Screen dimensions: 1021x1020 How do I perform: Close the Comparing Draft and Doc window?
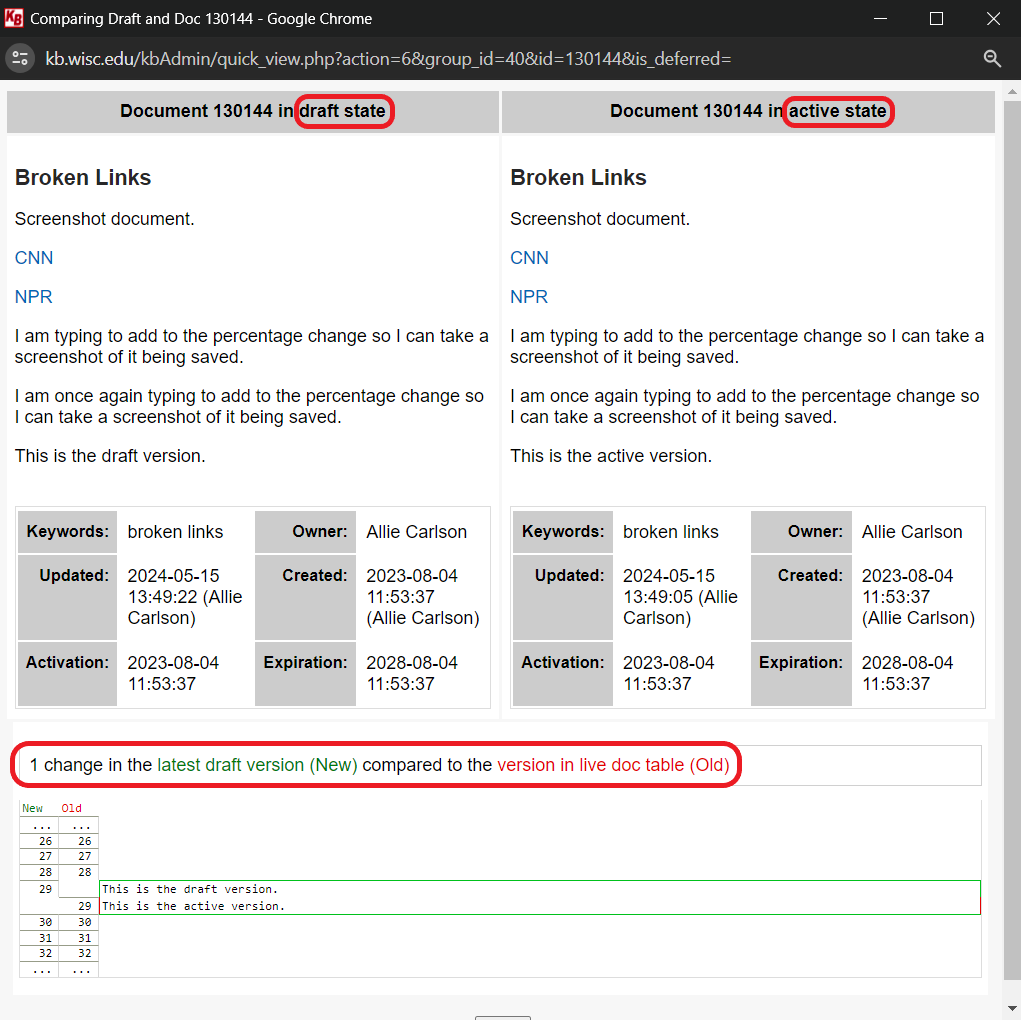[x=993, y=18]
